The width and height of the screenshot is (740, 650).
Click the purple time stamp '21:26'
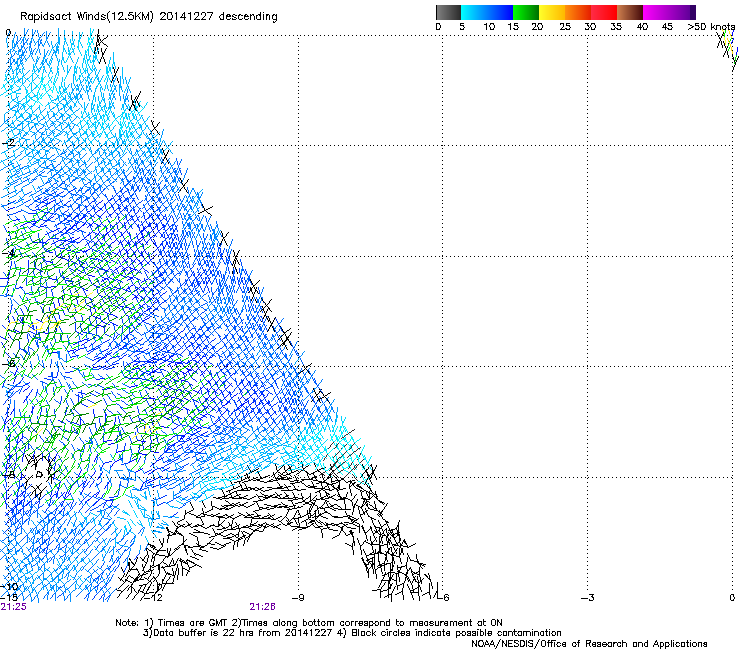[x=262, y=607]
